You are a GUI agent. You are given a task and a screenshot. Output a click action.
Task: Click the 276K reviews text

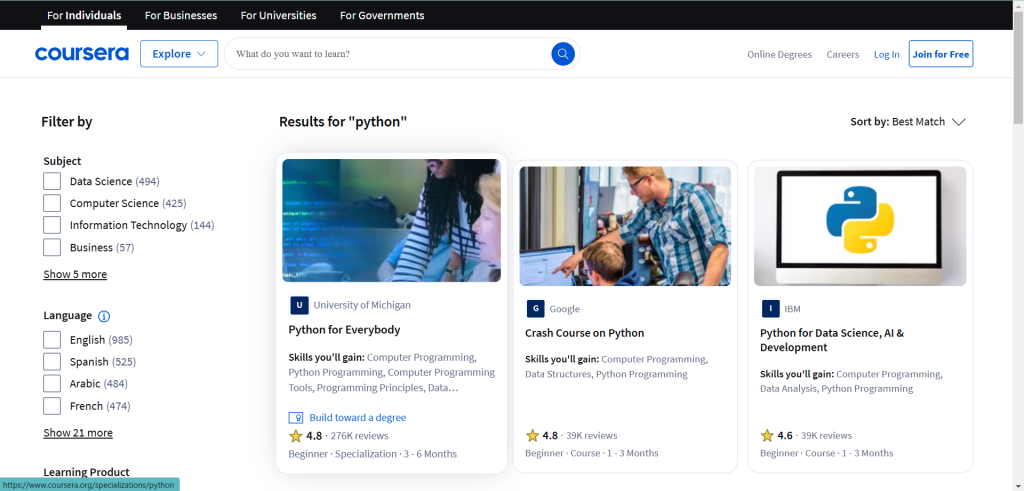point(359,436)
